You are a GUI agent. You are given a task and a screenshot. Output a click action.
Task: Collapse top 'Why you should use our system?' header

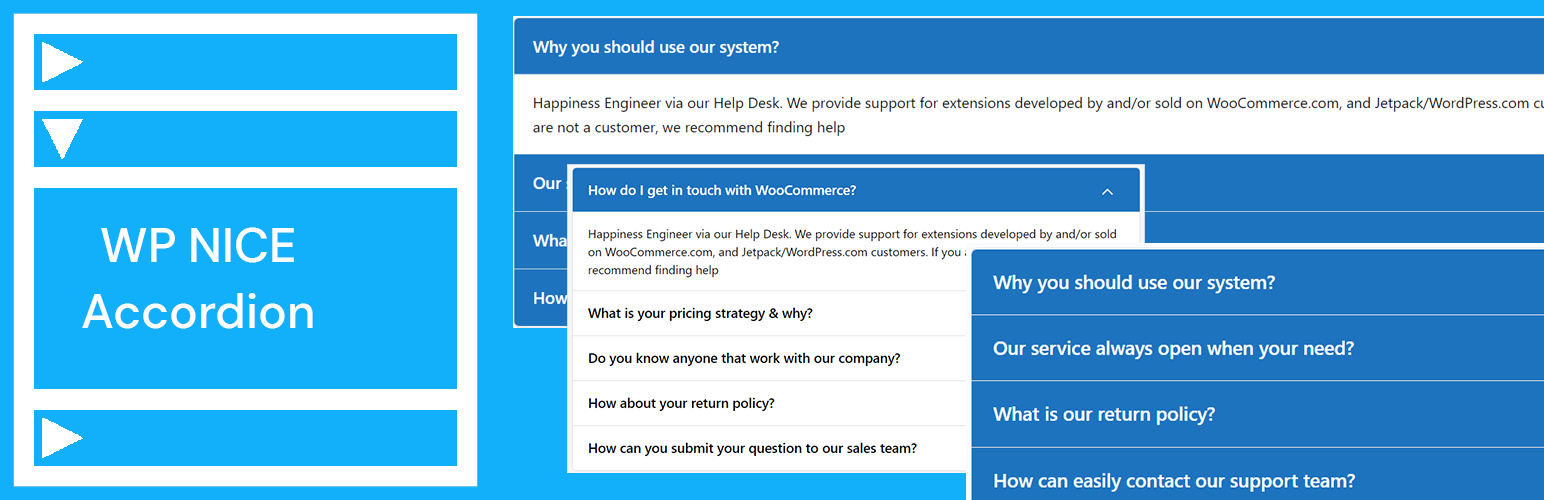(1028, 47)
